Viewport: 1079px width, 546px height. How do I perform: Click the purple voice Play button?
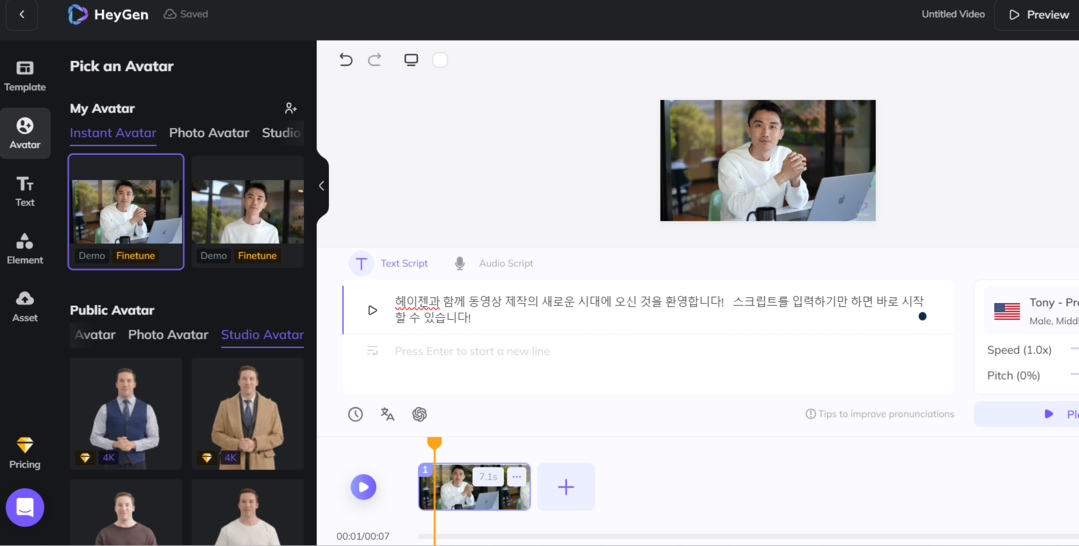(x=1027, y=414)
